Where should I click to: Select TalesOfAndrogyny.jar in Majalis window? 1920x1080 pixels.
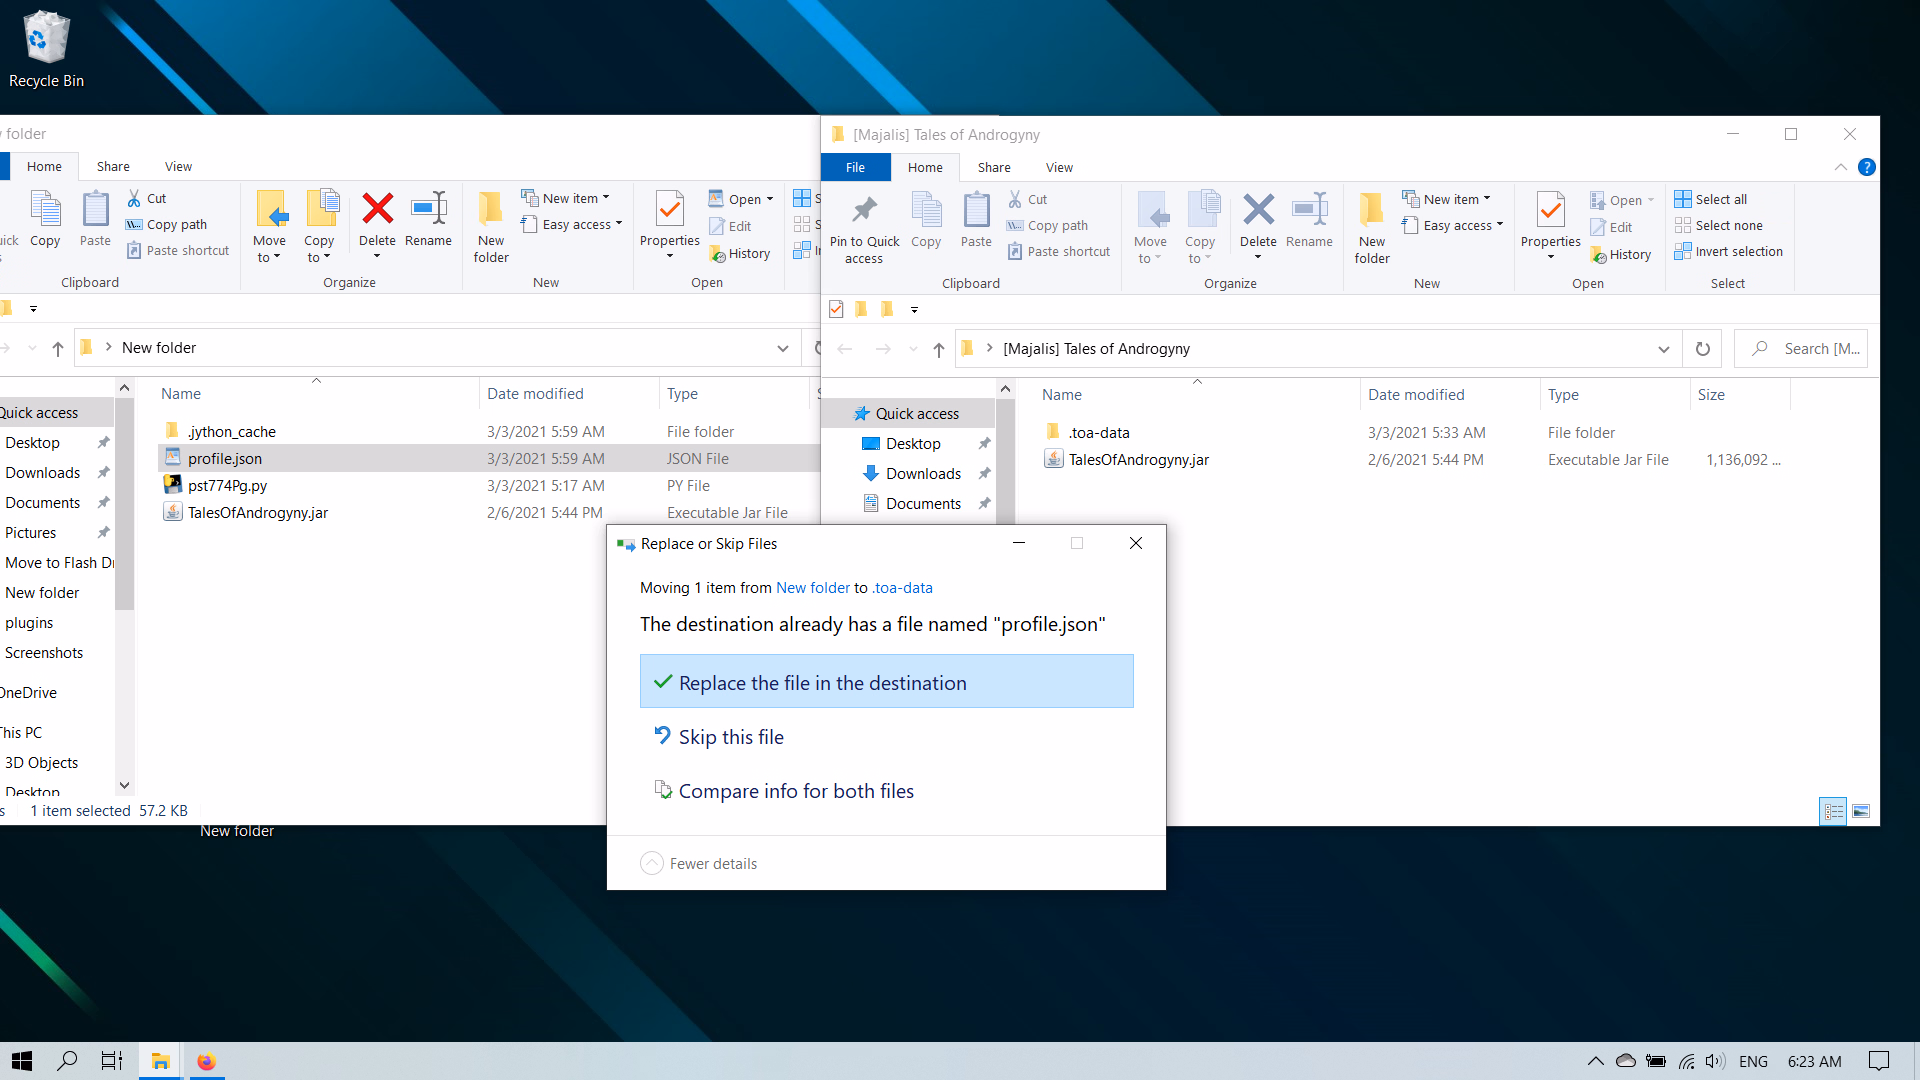pos(1138,459)
